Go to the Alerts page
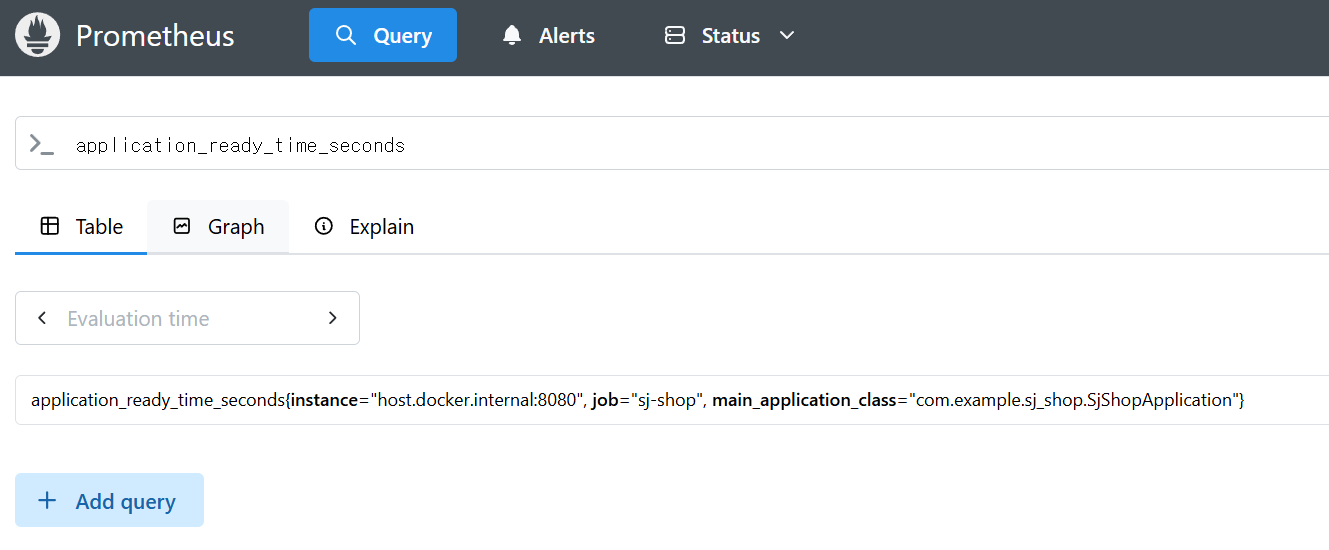 pos(548,36)
